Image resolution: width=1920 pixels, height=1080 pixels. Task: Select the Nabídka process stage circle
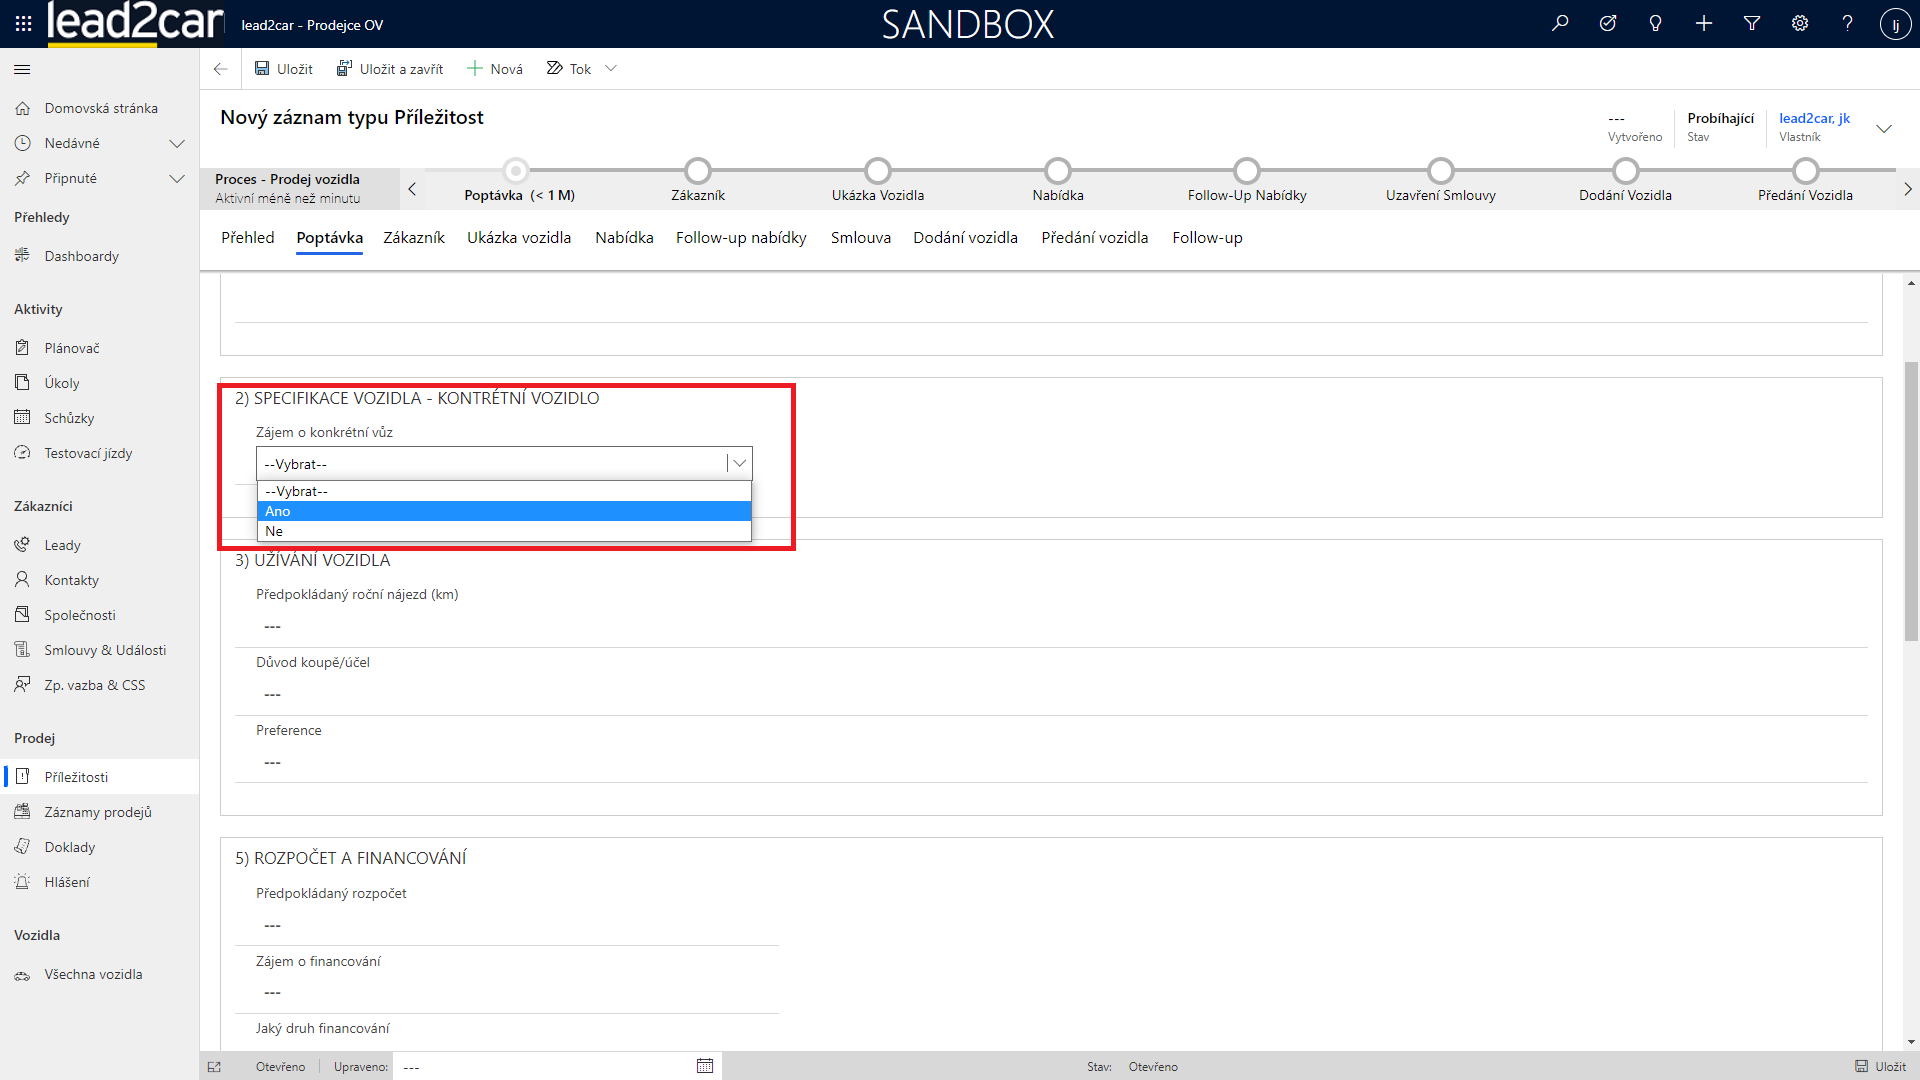[x=1057, y=171]
